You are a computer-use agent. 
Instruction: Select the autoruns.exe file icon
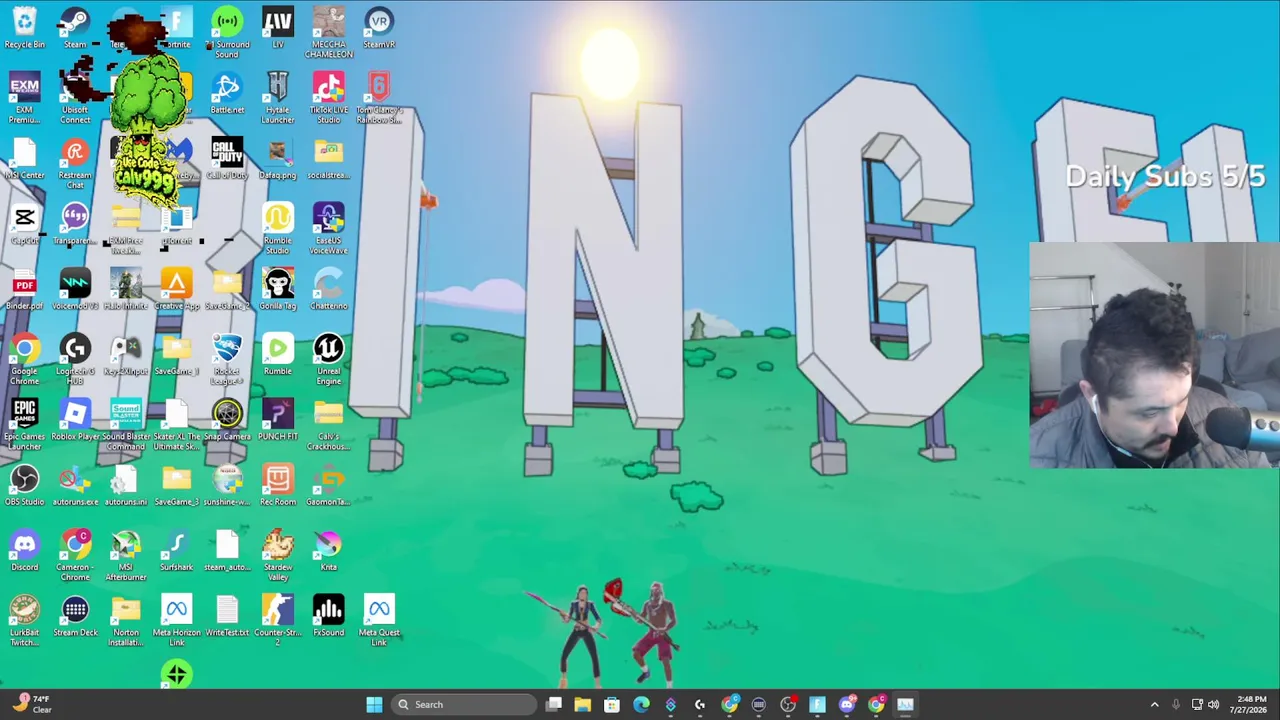pos(75,486)
